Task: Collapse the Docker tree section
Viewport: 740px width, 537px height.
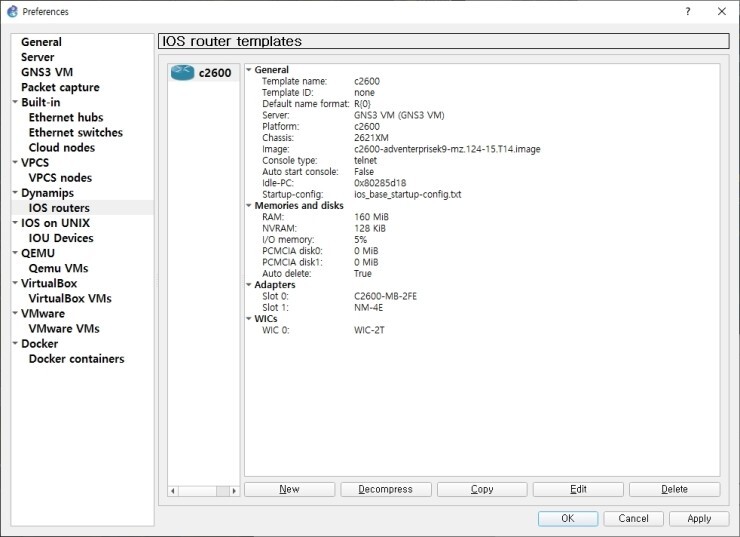Action: coord(15,343)
